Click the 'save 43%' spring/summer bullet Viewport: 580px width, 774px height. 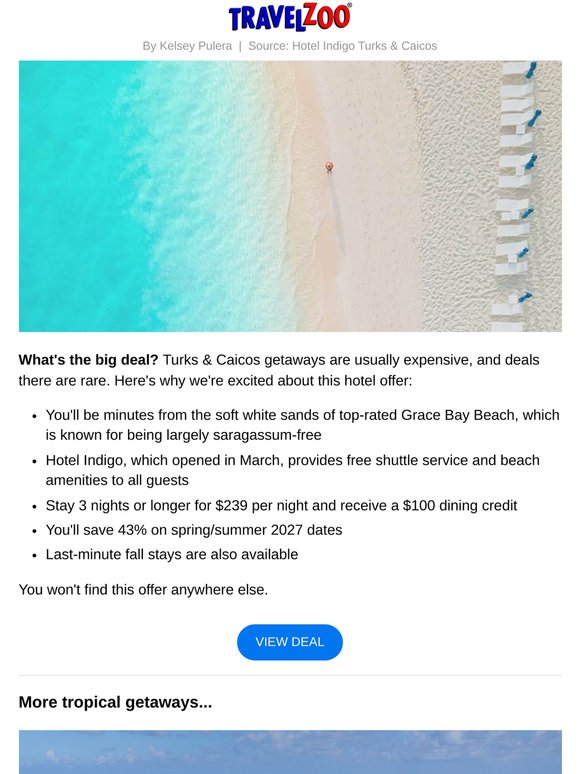(x=194, y=530)
